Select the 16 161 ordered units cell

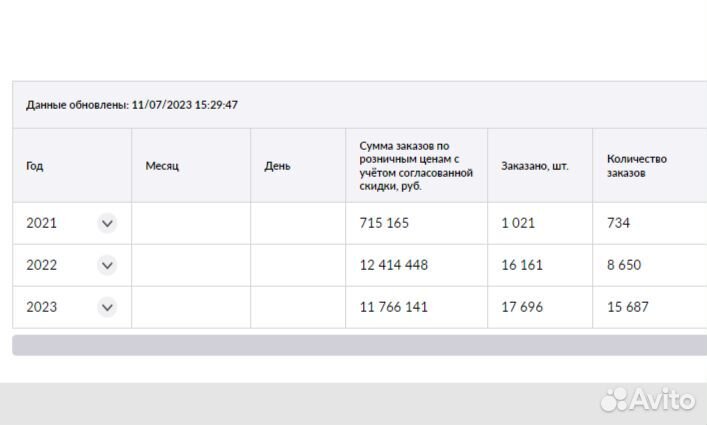[522, 266]
